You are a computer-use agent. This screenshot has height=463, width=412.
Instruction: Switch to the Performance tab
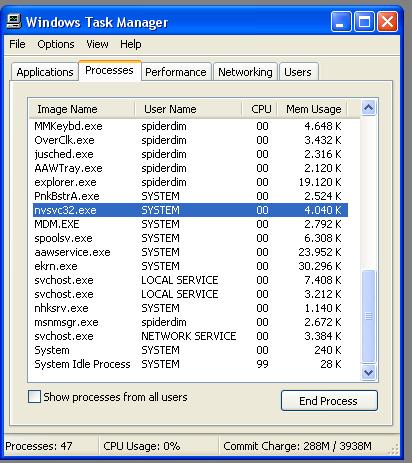[x=176, y=72]
